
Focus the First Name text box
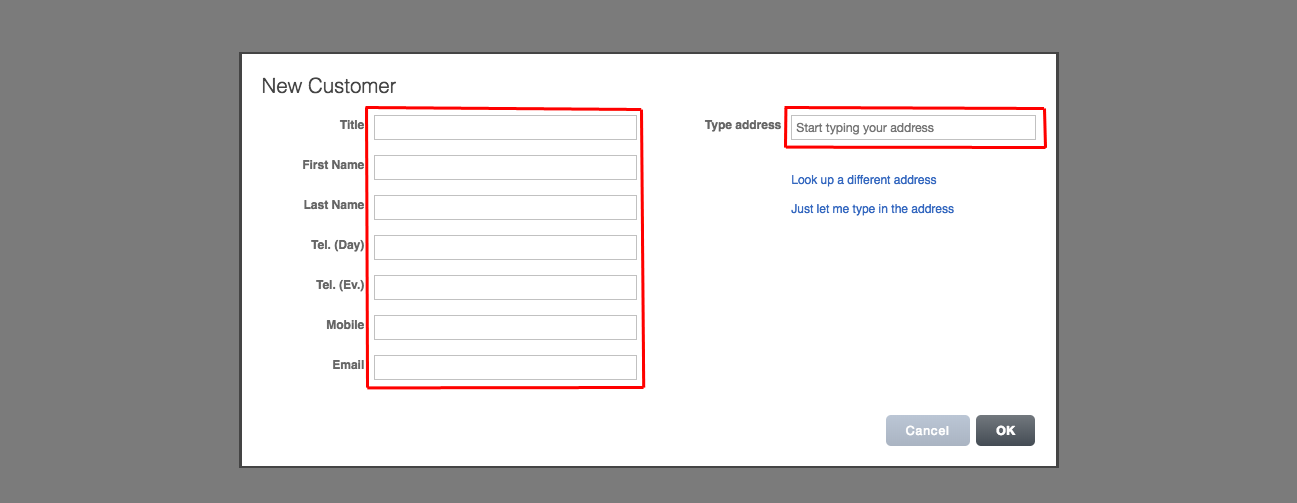click(505, 167)
